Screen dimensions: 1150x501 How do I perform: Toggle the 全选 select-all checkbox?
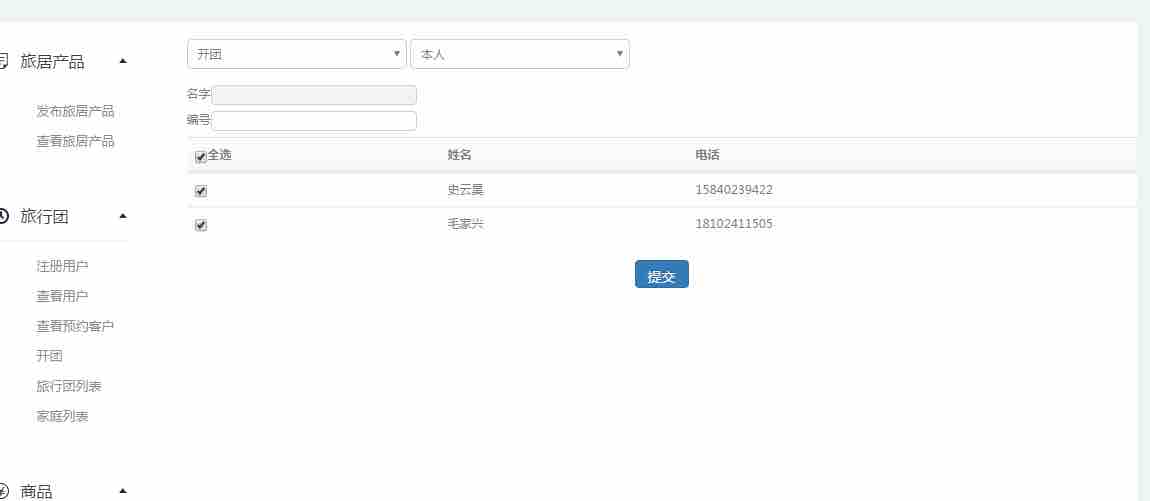point(201,157)
